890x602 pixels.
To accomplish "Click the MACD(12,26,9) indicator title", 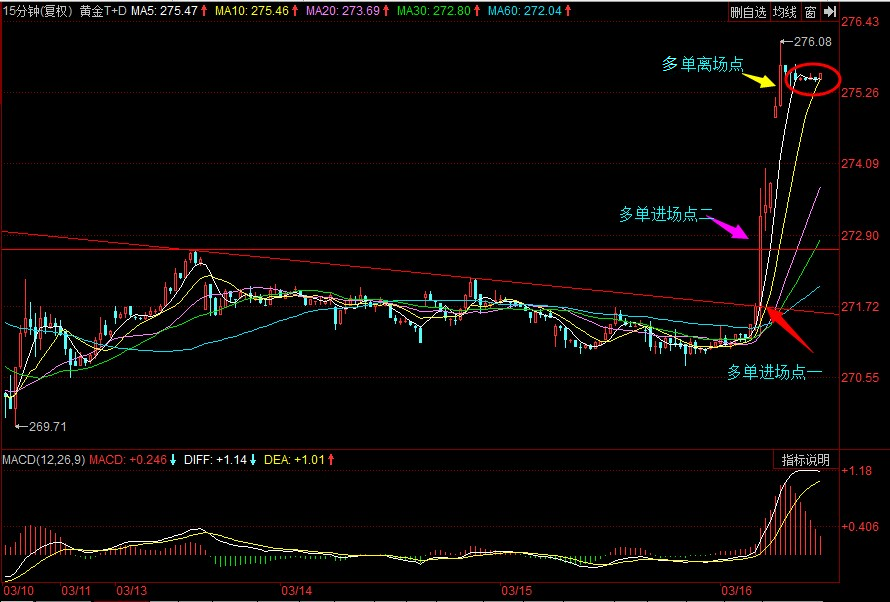I will 44,460.
